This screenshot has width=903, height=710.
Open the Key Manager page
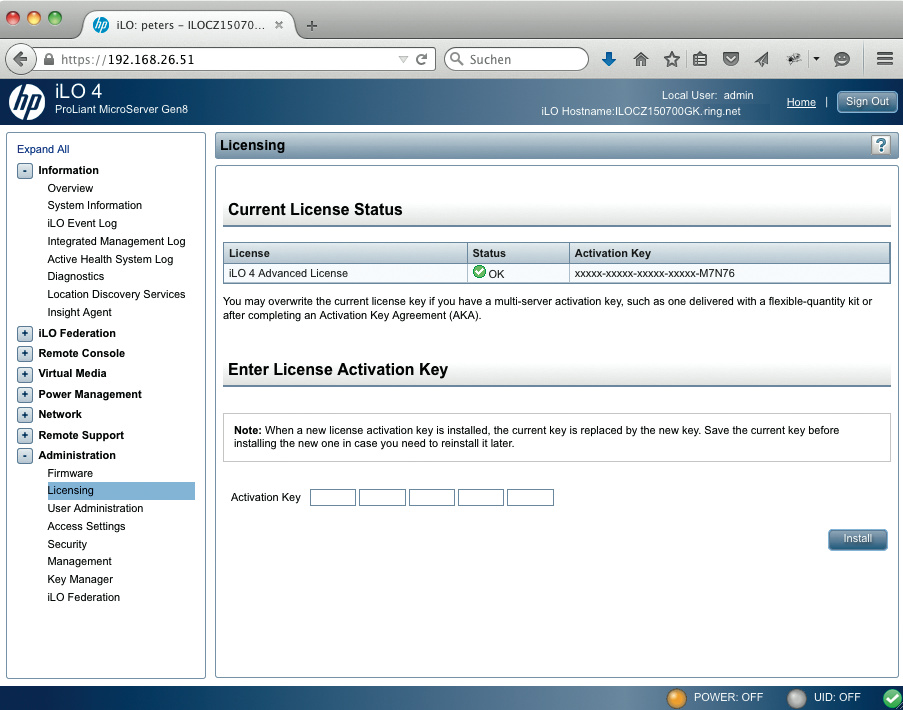point(80,579)
